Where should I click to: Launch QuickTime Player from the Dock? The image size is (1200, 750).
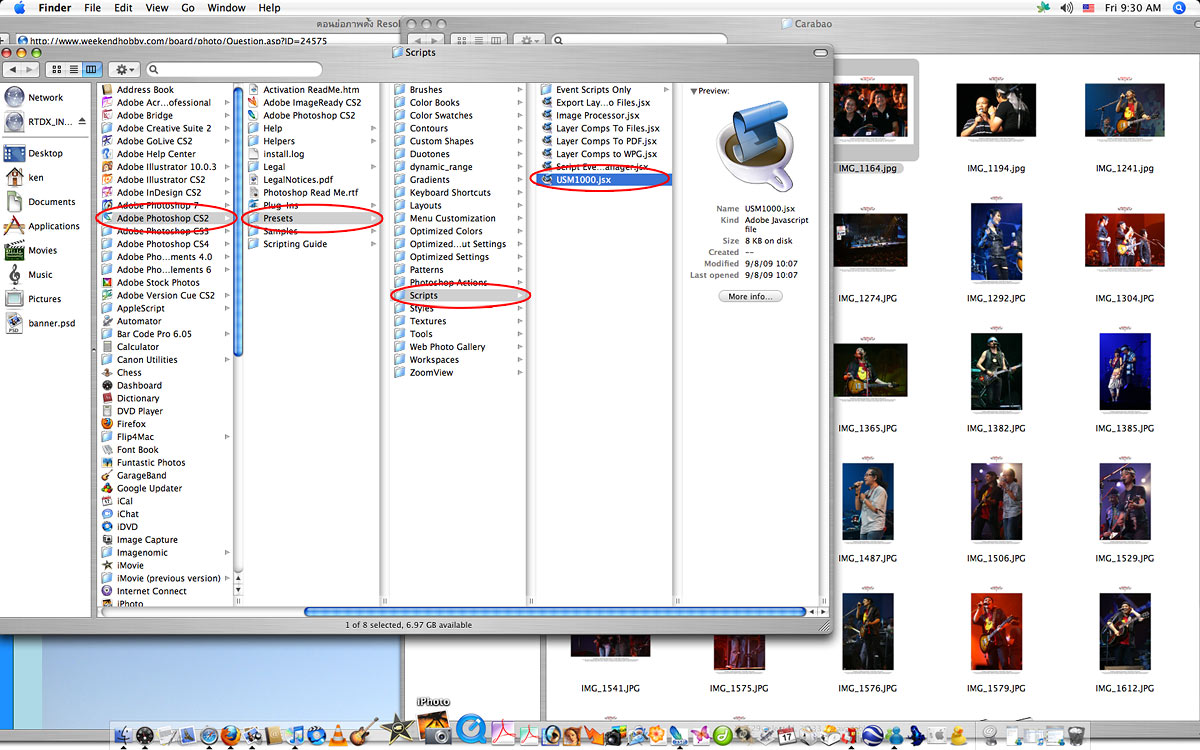point(471,731)
